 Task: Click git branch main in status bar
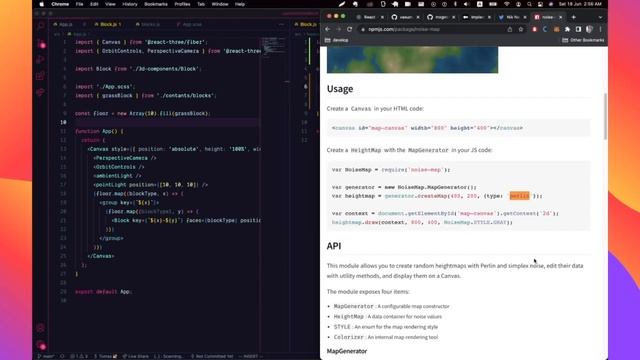[46, 356]
